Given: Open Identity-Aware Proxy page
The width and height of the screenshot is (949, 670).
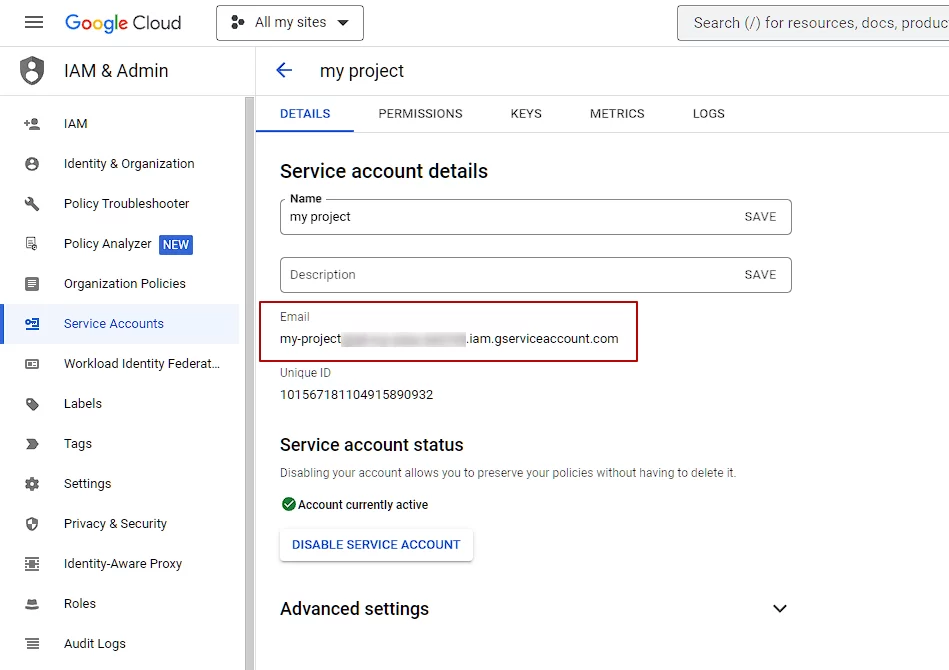Looking at the screenshot, I should coord(121,563).
